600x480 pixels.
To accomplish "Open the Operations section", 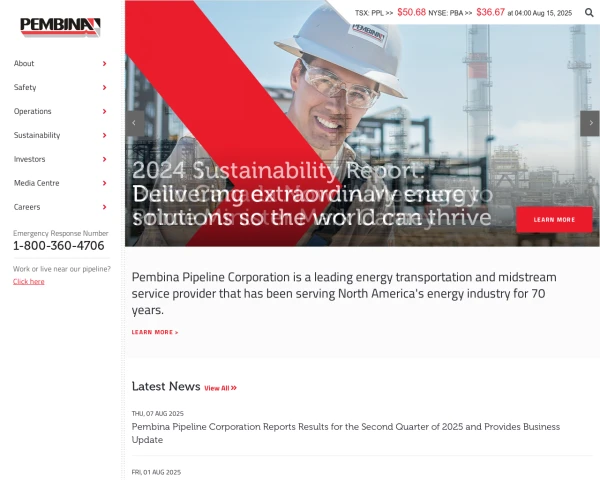I will click(33, 111).
